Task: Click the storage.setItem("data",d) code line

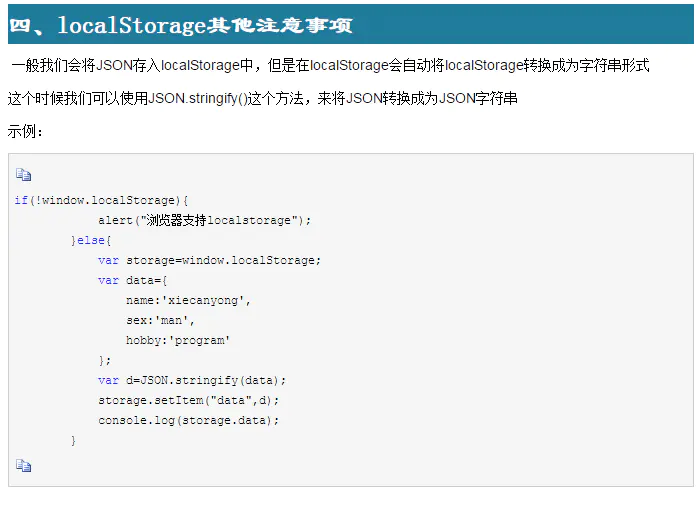Action: (189, 400)
